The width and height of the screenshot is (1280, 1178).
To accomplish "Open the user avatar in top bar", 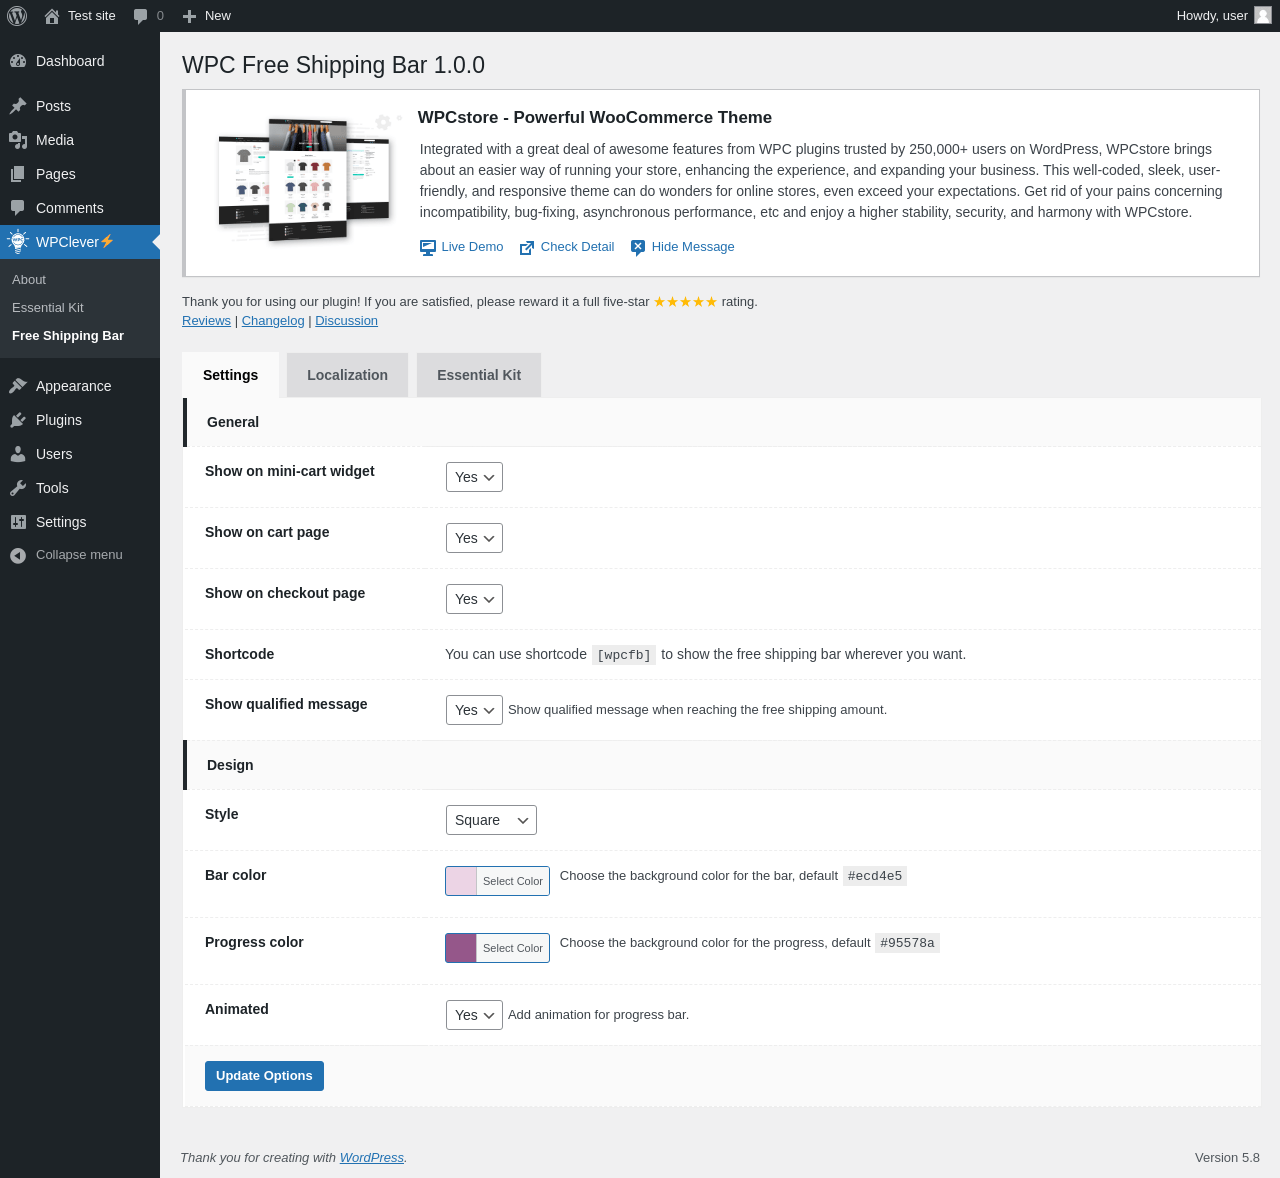I will [x=1263, y=15].
